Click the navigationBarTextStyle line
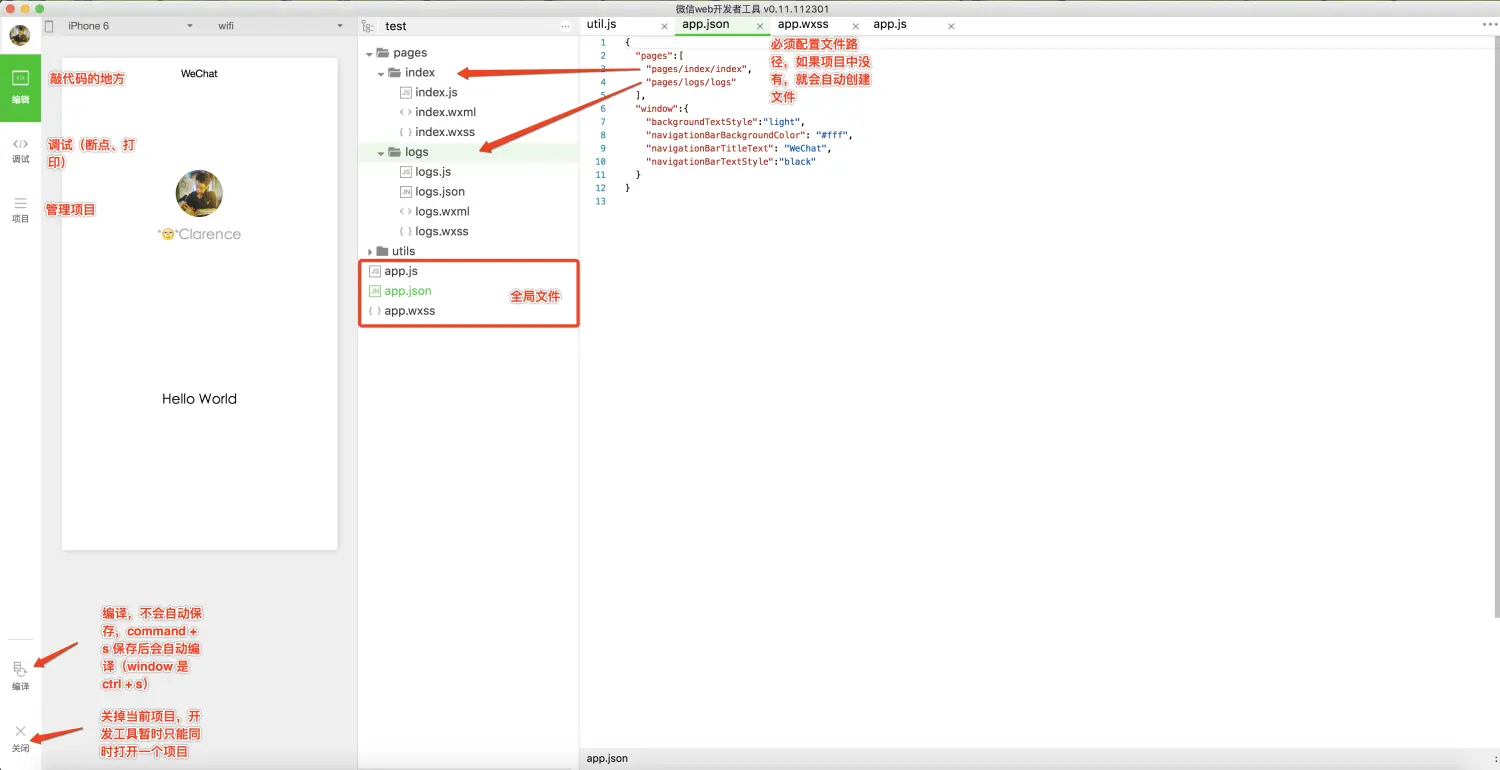1500x770 pixels. click(x=731, y=161)
